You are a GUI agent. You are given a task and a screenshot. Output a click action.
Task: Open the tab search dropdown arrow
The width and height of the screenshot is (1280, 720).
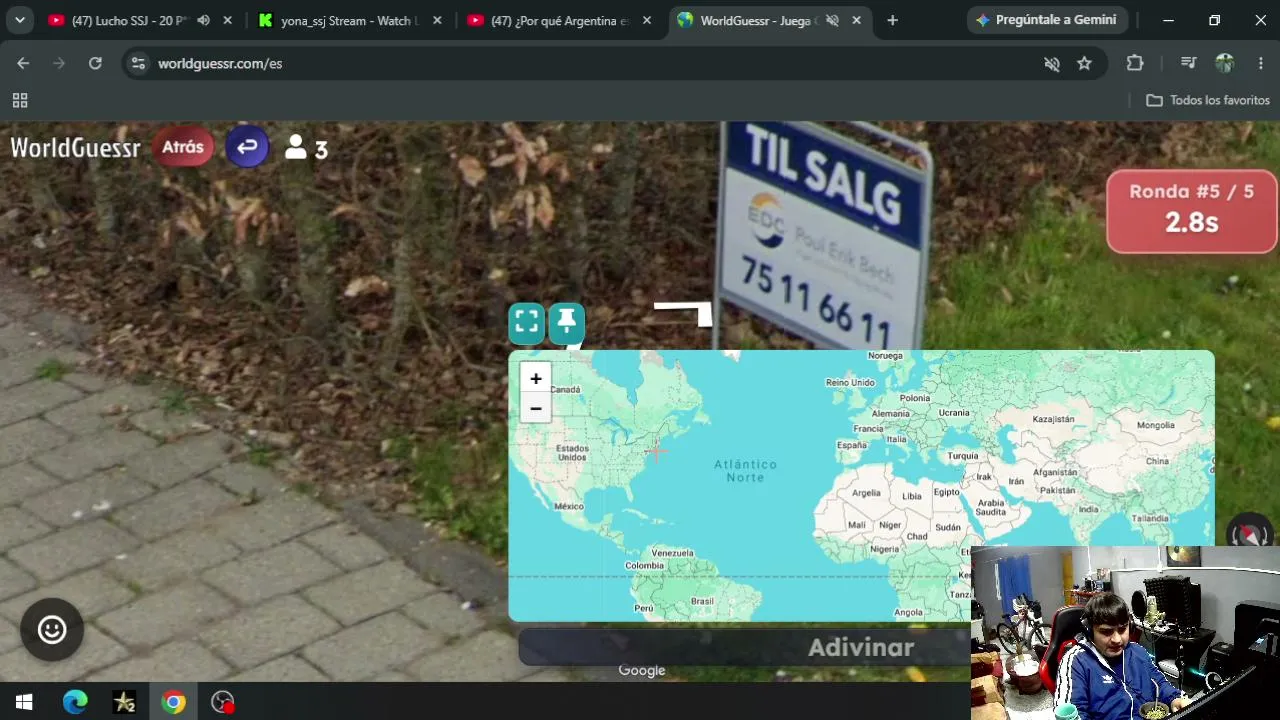pos(20,20)
